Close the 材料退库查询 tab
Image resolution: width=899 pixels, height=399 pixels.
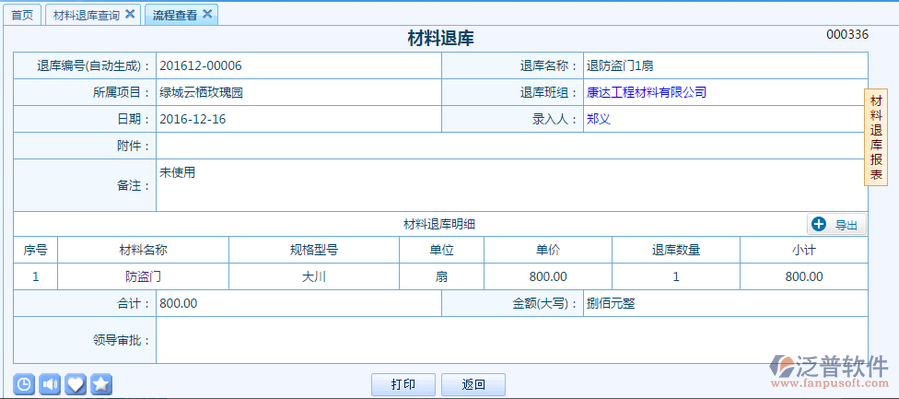tap(130, 14)
